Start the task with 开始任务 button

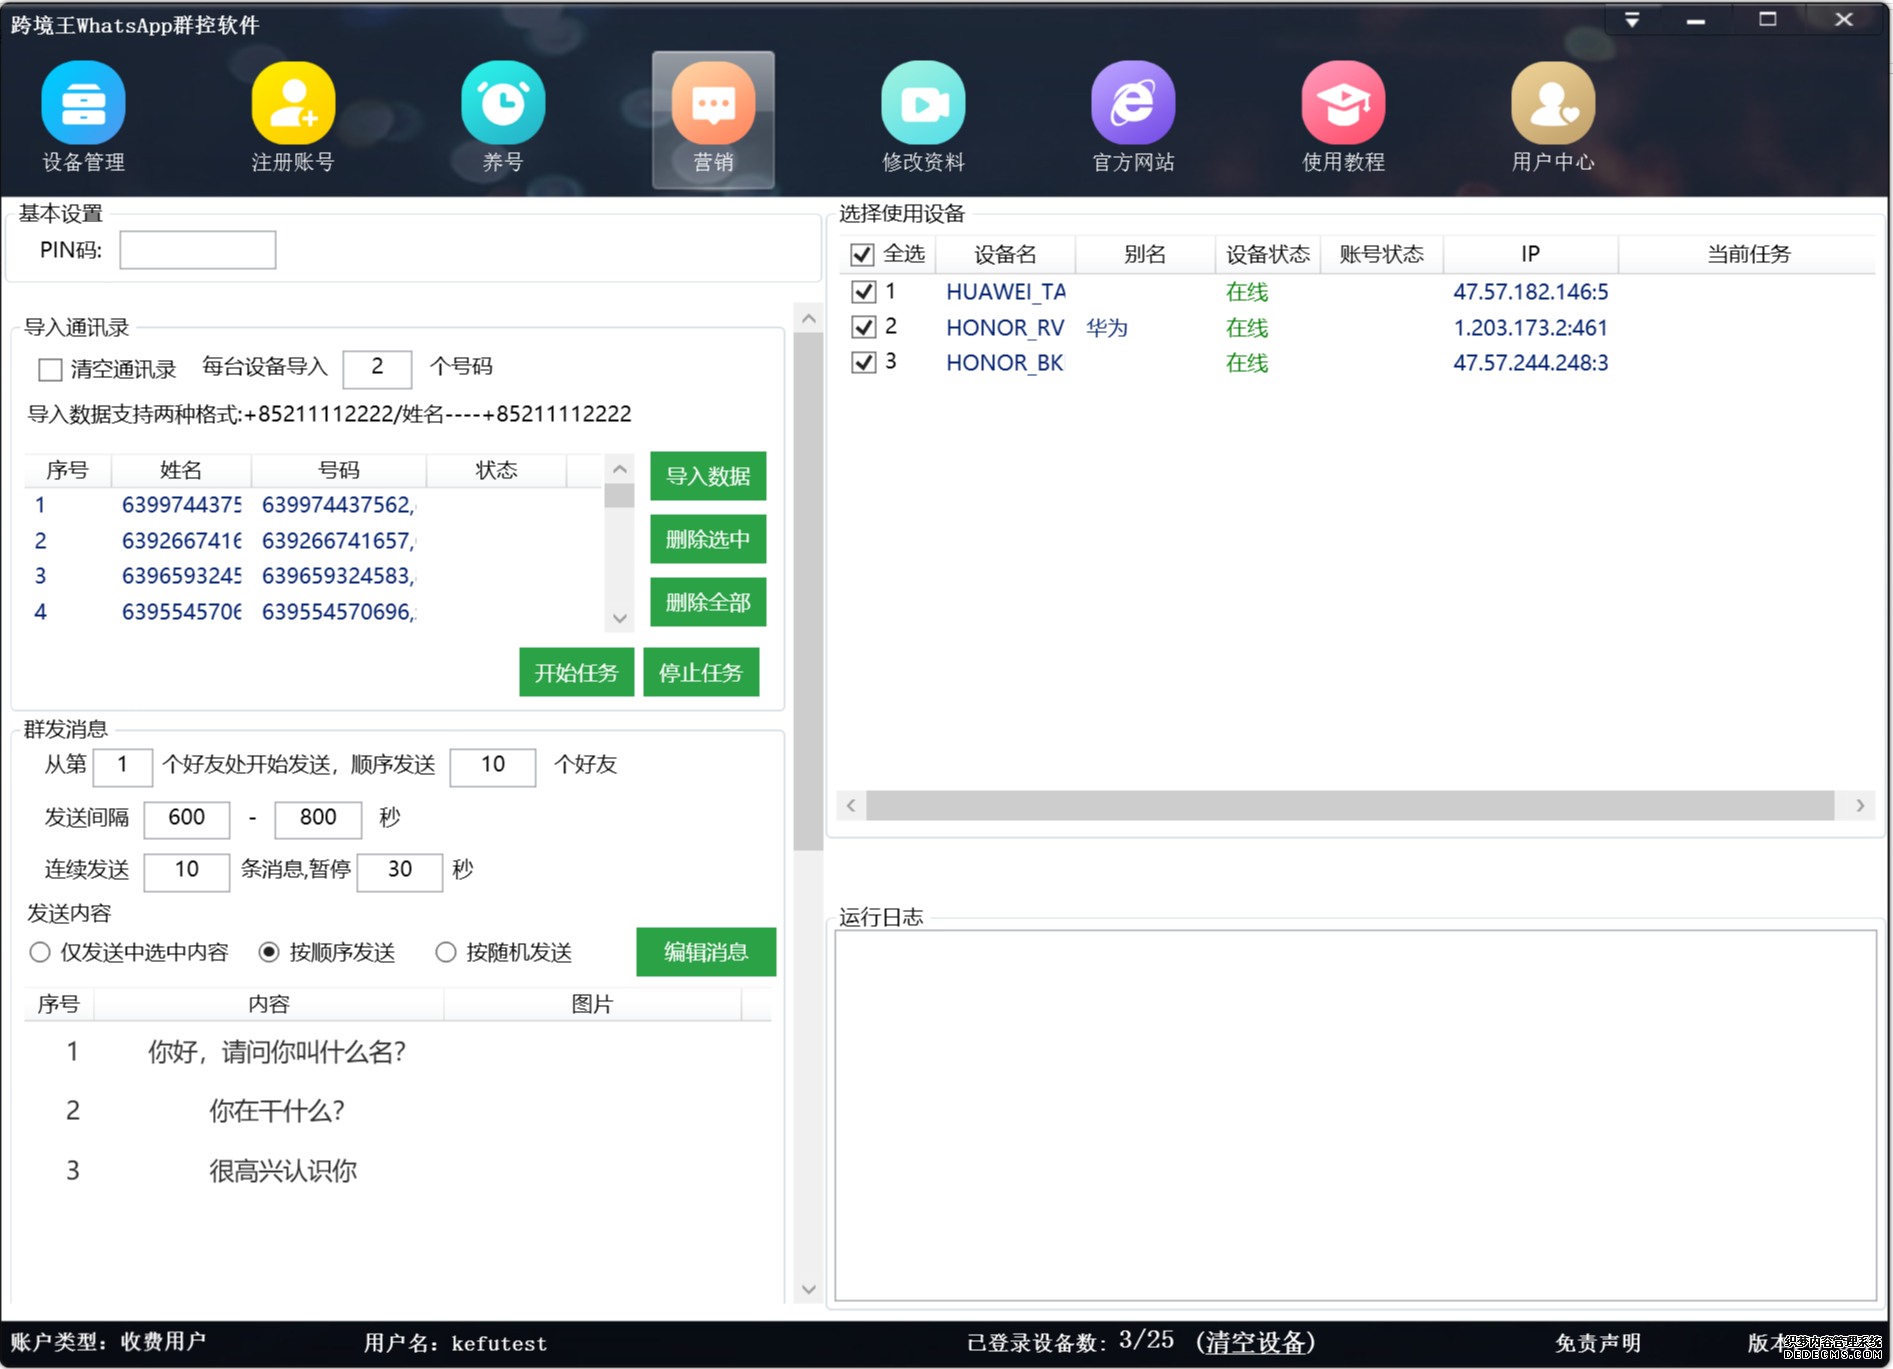(x=576, y=672)
